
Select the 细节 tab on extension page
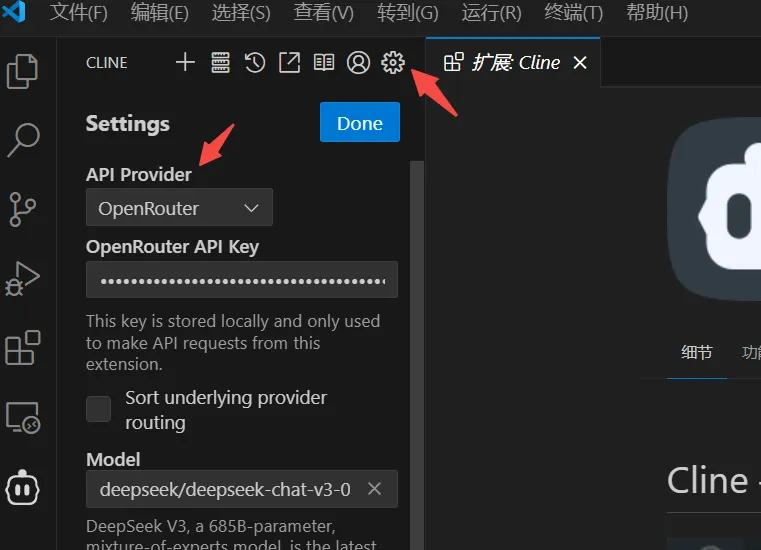696,352
